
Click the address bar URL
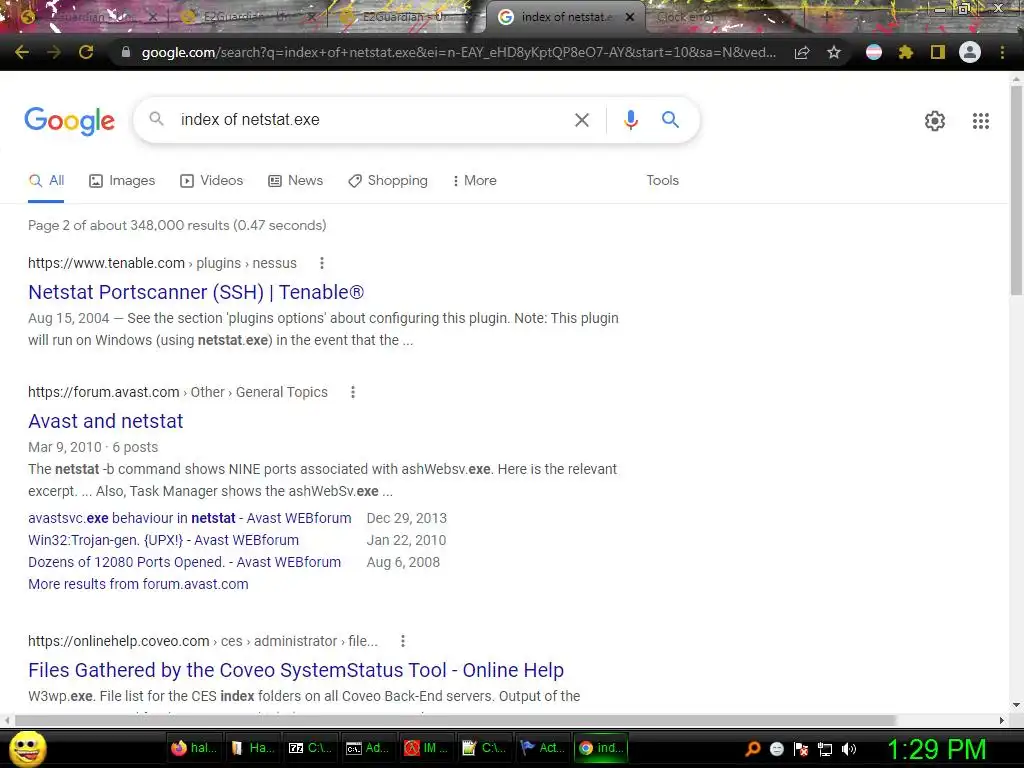[x=458, y=52]
